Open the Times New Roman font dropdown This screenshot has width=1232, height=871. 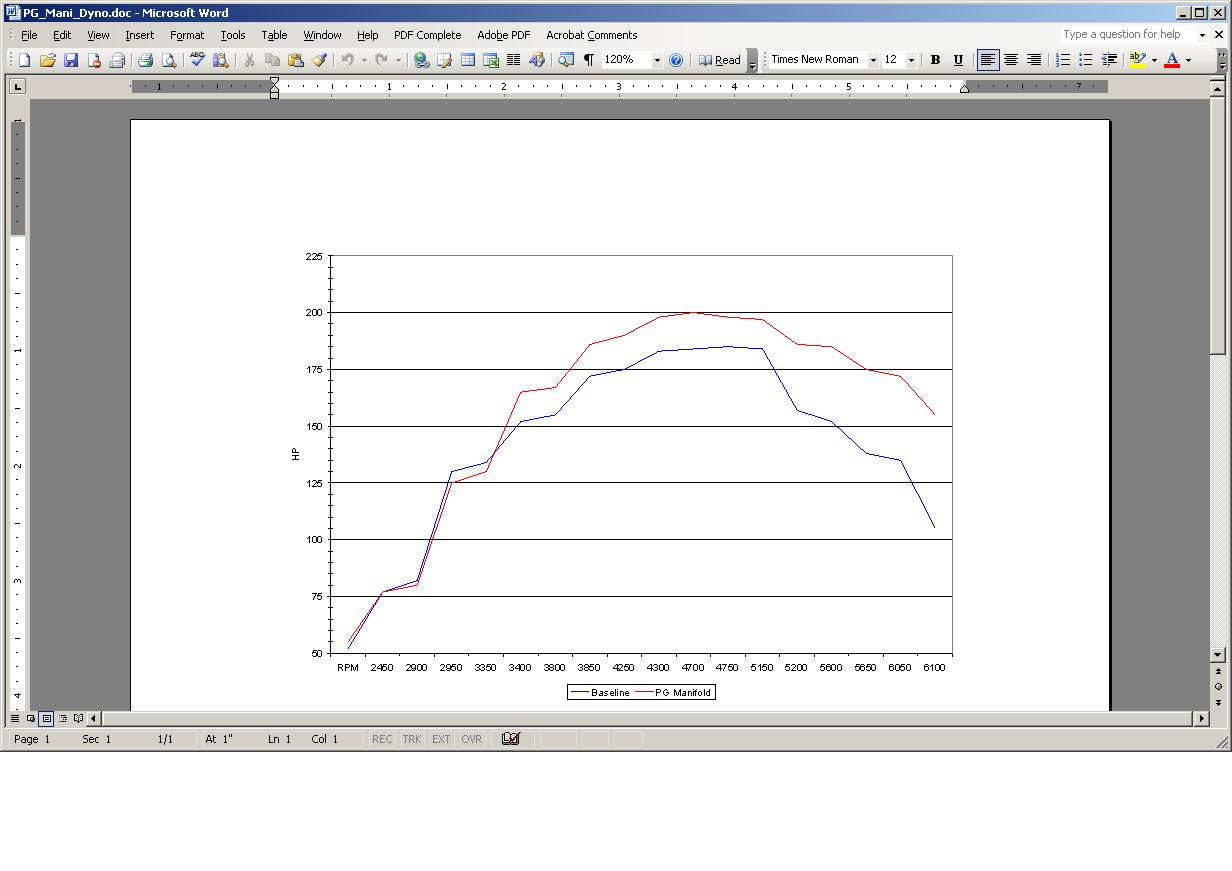coord(872,60)
